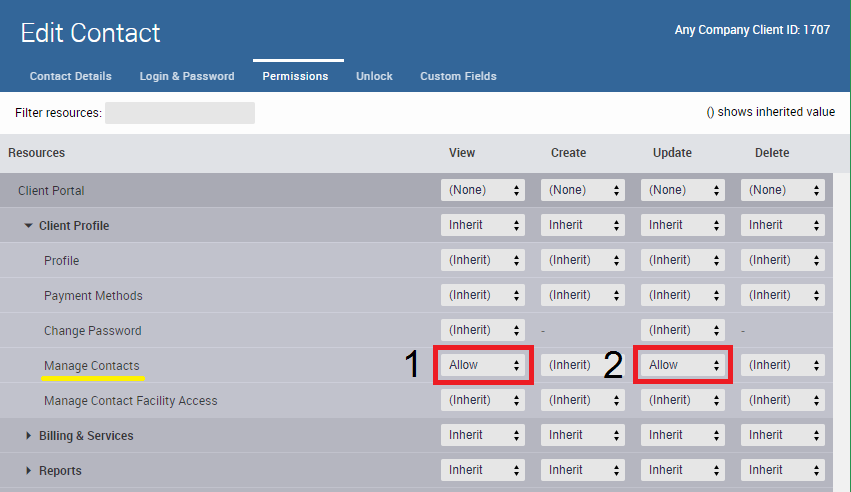Open the Custom Fields tab
Viewport: 851px width, 492px height.
458,76
